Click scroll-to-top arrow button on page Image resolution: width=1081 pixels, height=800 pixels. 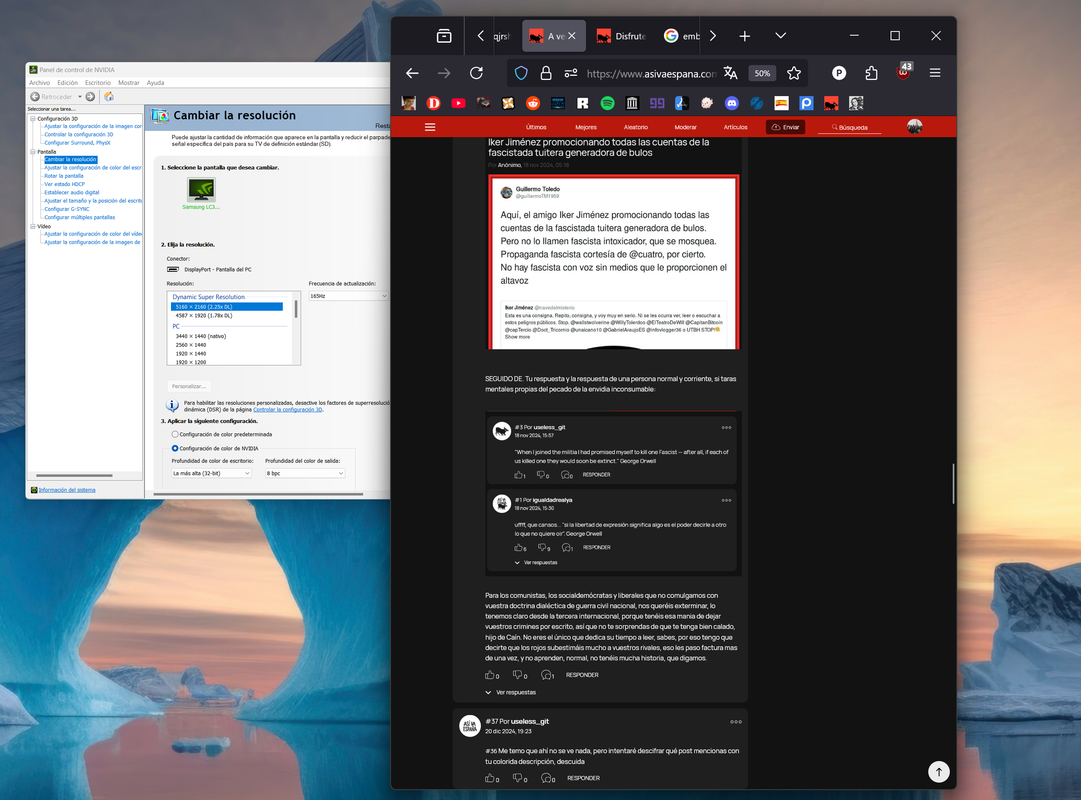(x=938, y=772)
